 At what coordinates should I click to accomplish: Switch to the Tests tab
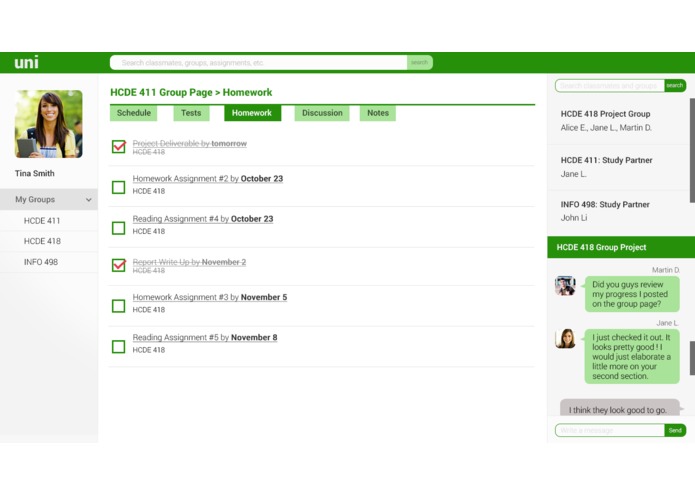(x=191, y=113)
